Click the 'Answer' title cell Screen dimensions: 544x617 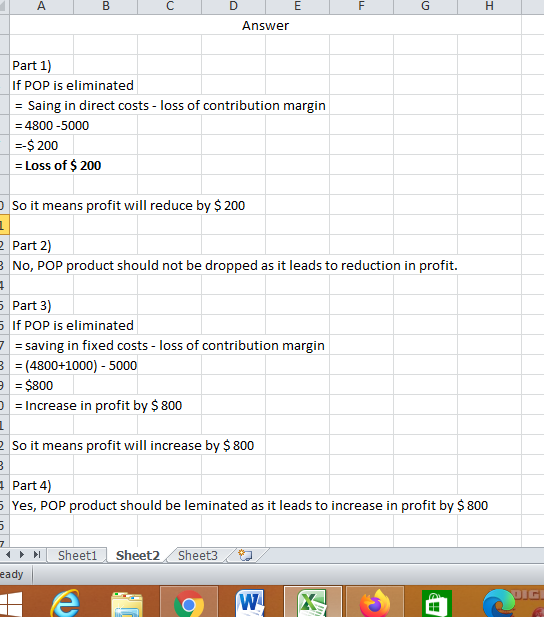265,25
